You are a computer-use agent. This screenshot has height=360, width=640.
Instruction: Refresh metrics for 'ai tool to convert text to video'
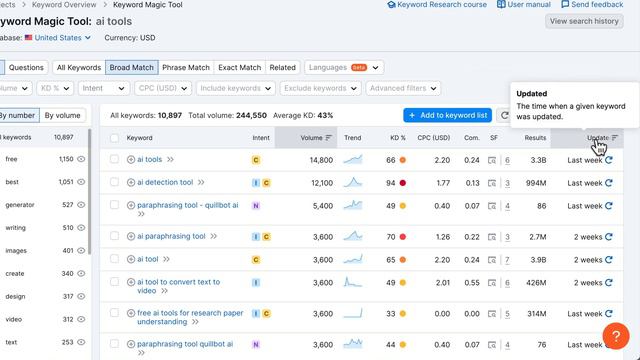pos(609,282)
